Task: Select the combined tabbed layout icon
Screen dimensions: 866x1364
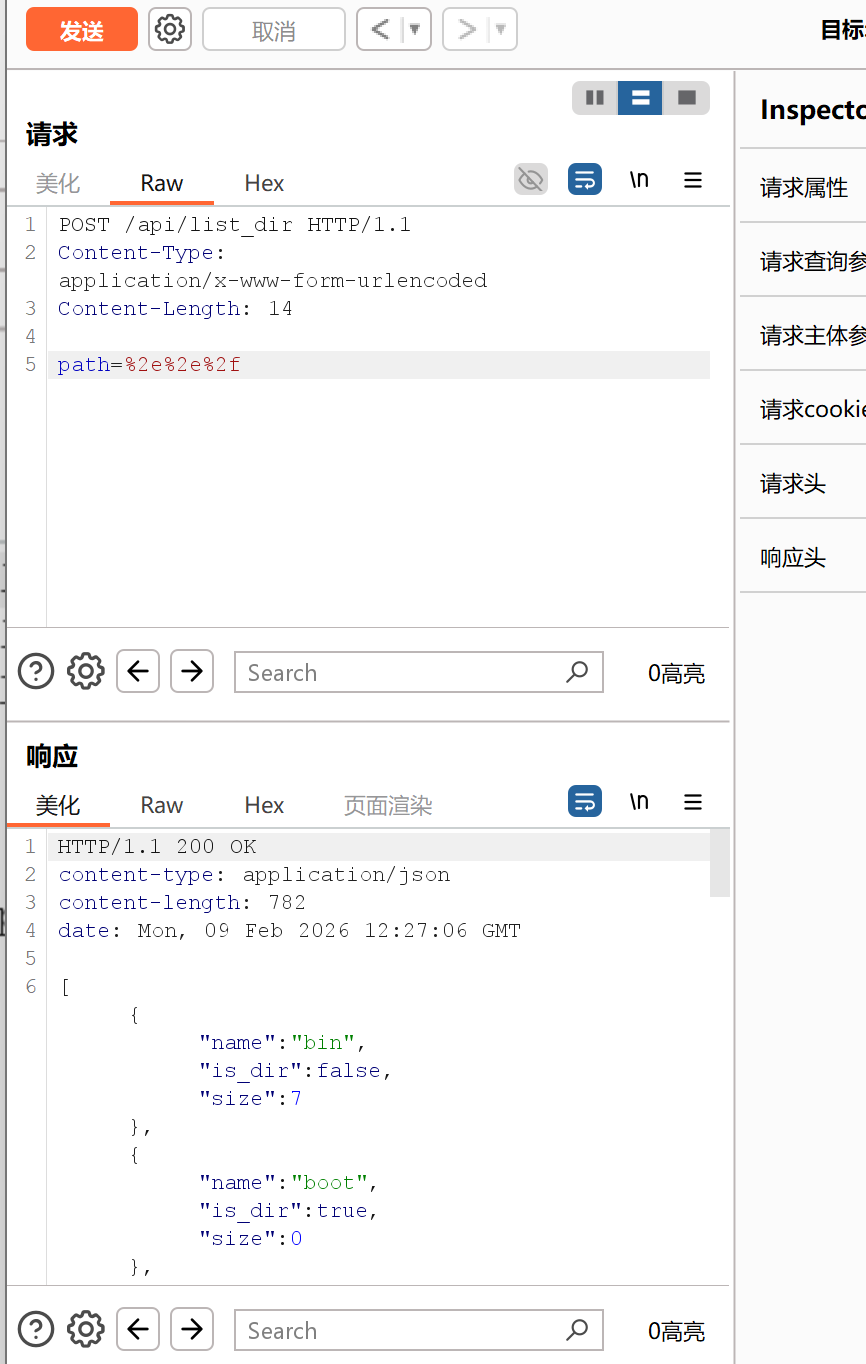Action: pos(686,98)
